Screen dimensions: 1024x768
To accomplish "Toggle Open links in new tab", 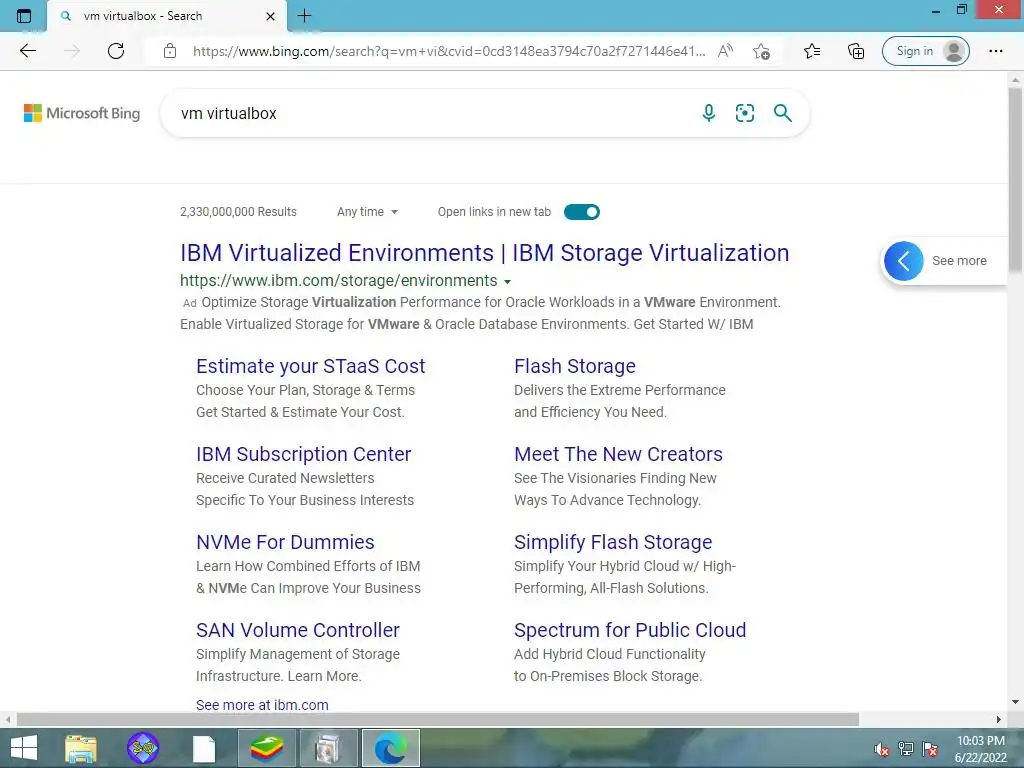I will (582, 212).
